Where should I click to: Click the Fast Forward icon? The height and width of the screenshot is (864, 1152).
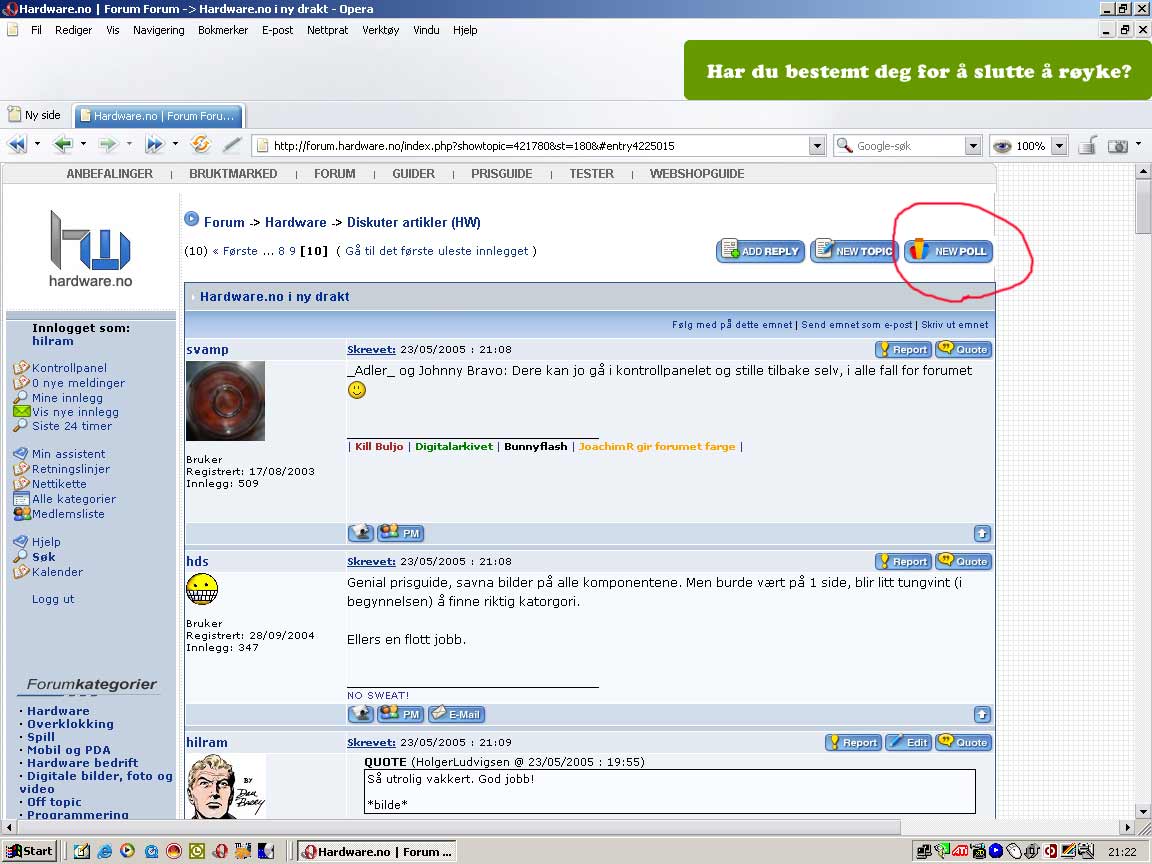point(154,145)
